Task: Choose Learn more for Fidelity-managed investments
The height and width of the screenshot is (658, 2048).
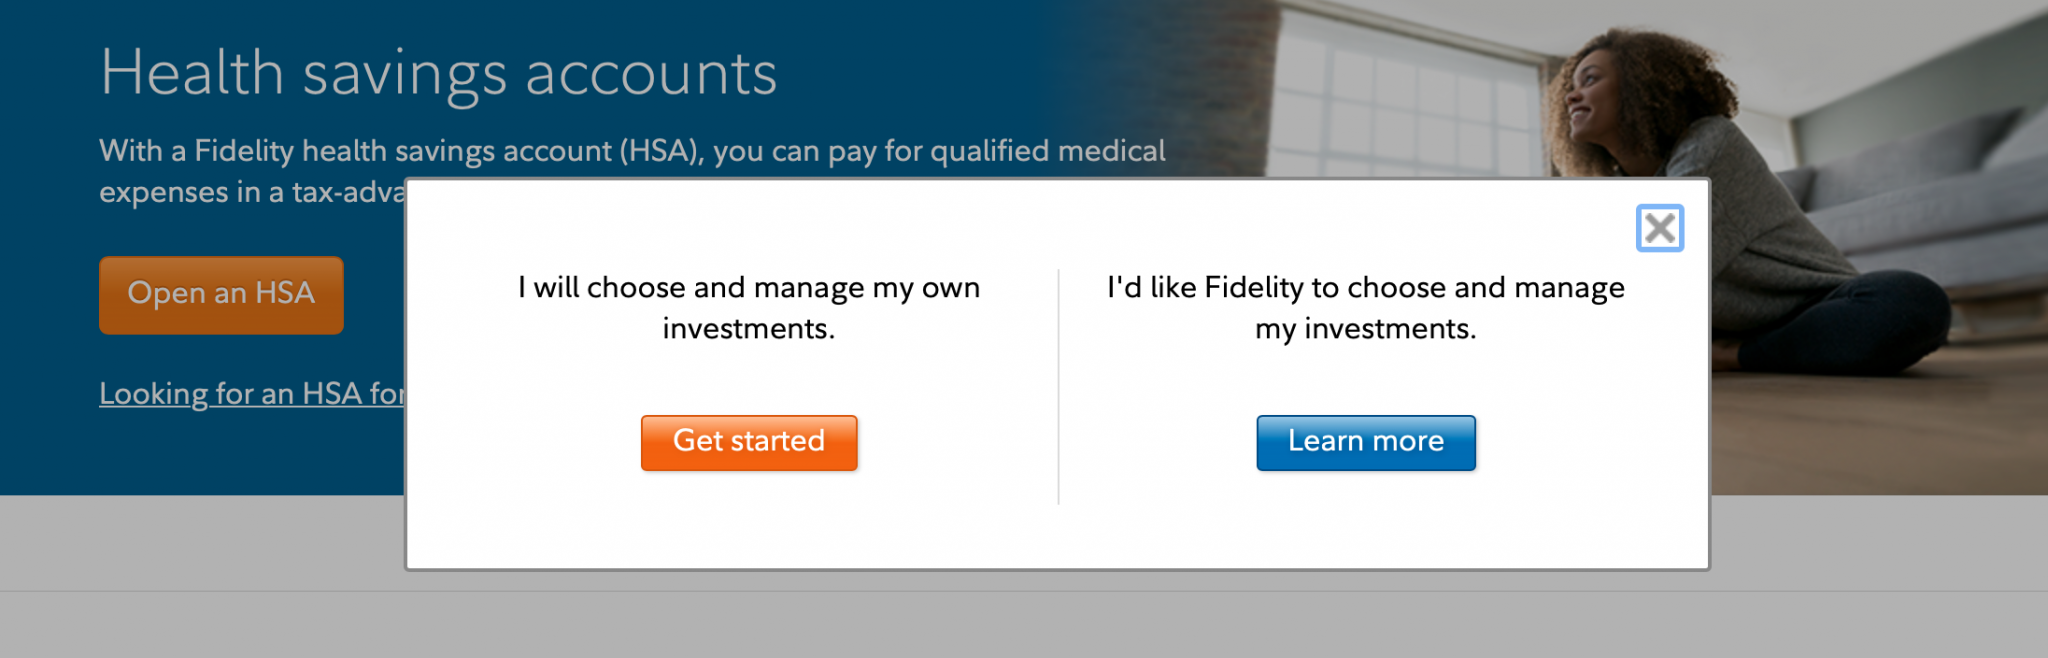Action: 1365,442
